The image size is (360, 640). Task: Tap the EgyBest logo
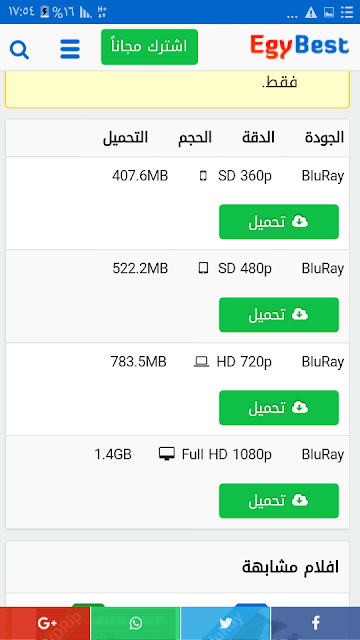click(300, 46)
